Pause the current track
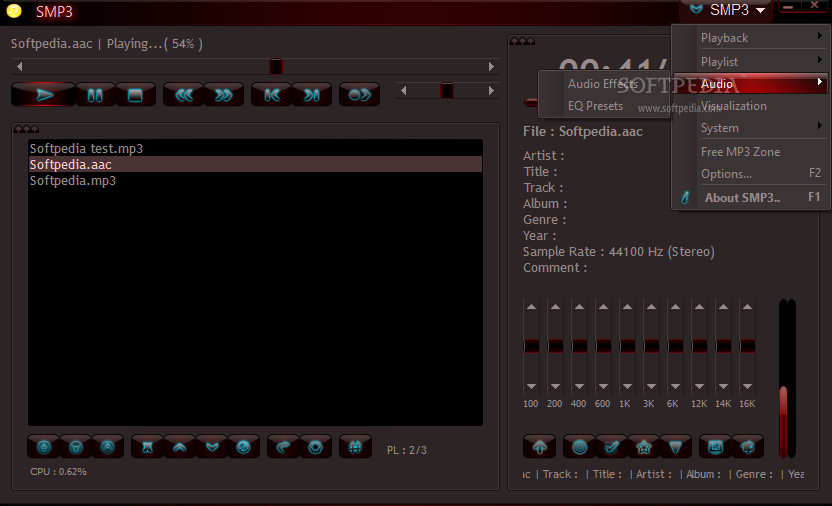 [x=96, y=95]
